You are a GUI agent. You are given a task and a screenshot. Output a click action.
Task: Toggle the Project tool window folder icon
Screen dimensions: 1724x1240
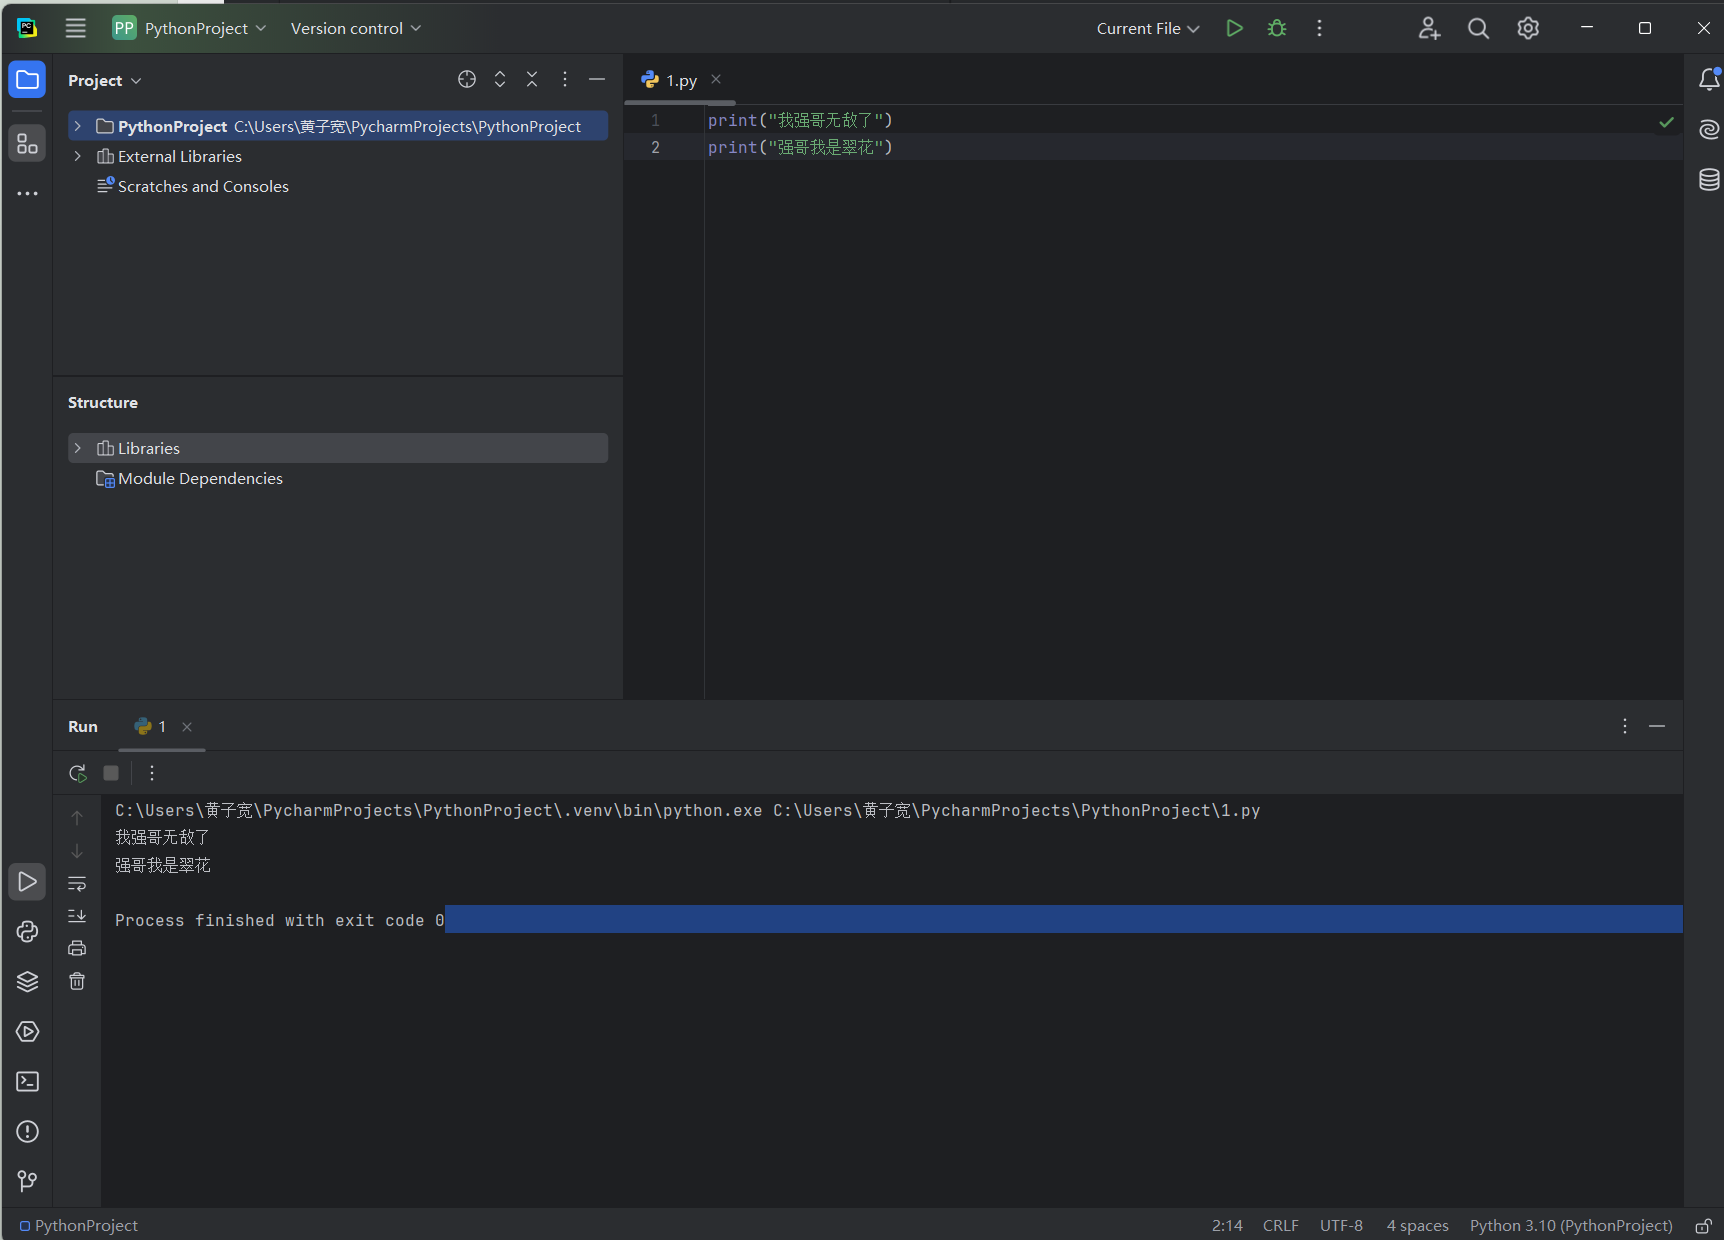[x=27, y=80]
